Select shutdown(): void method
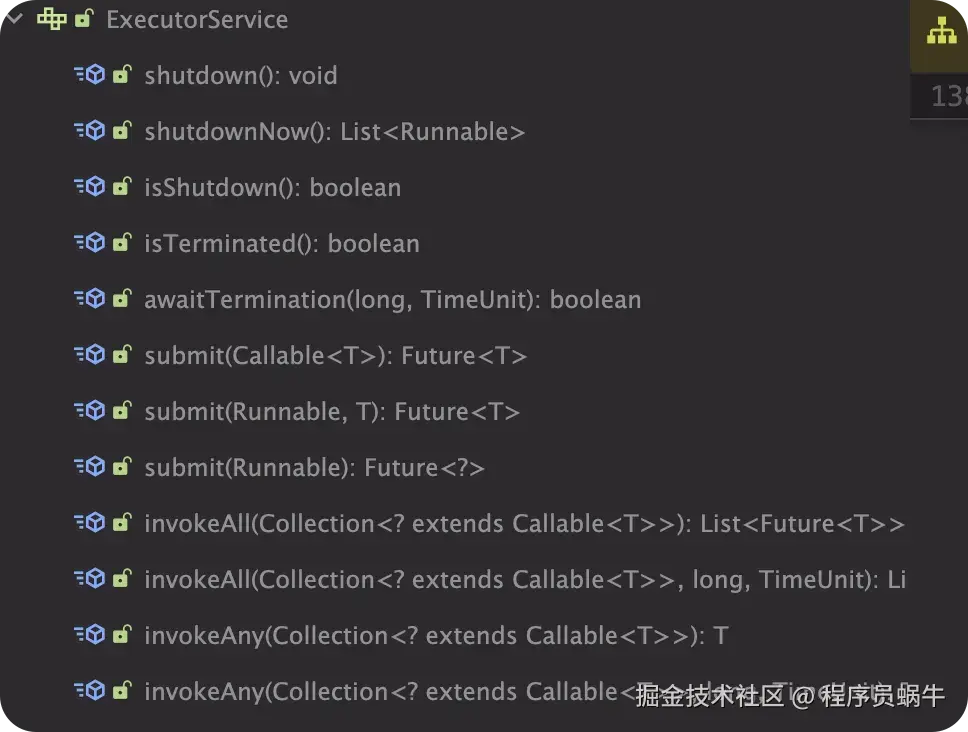968x732 pixels. (241, 75)
